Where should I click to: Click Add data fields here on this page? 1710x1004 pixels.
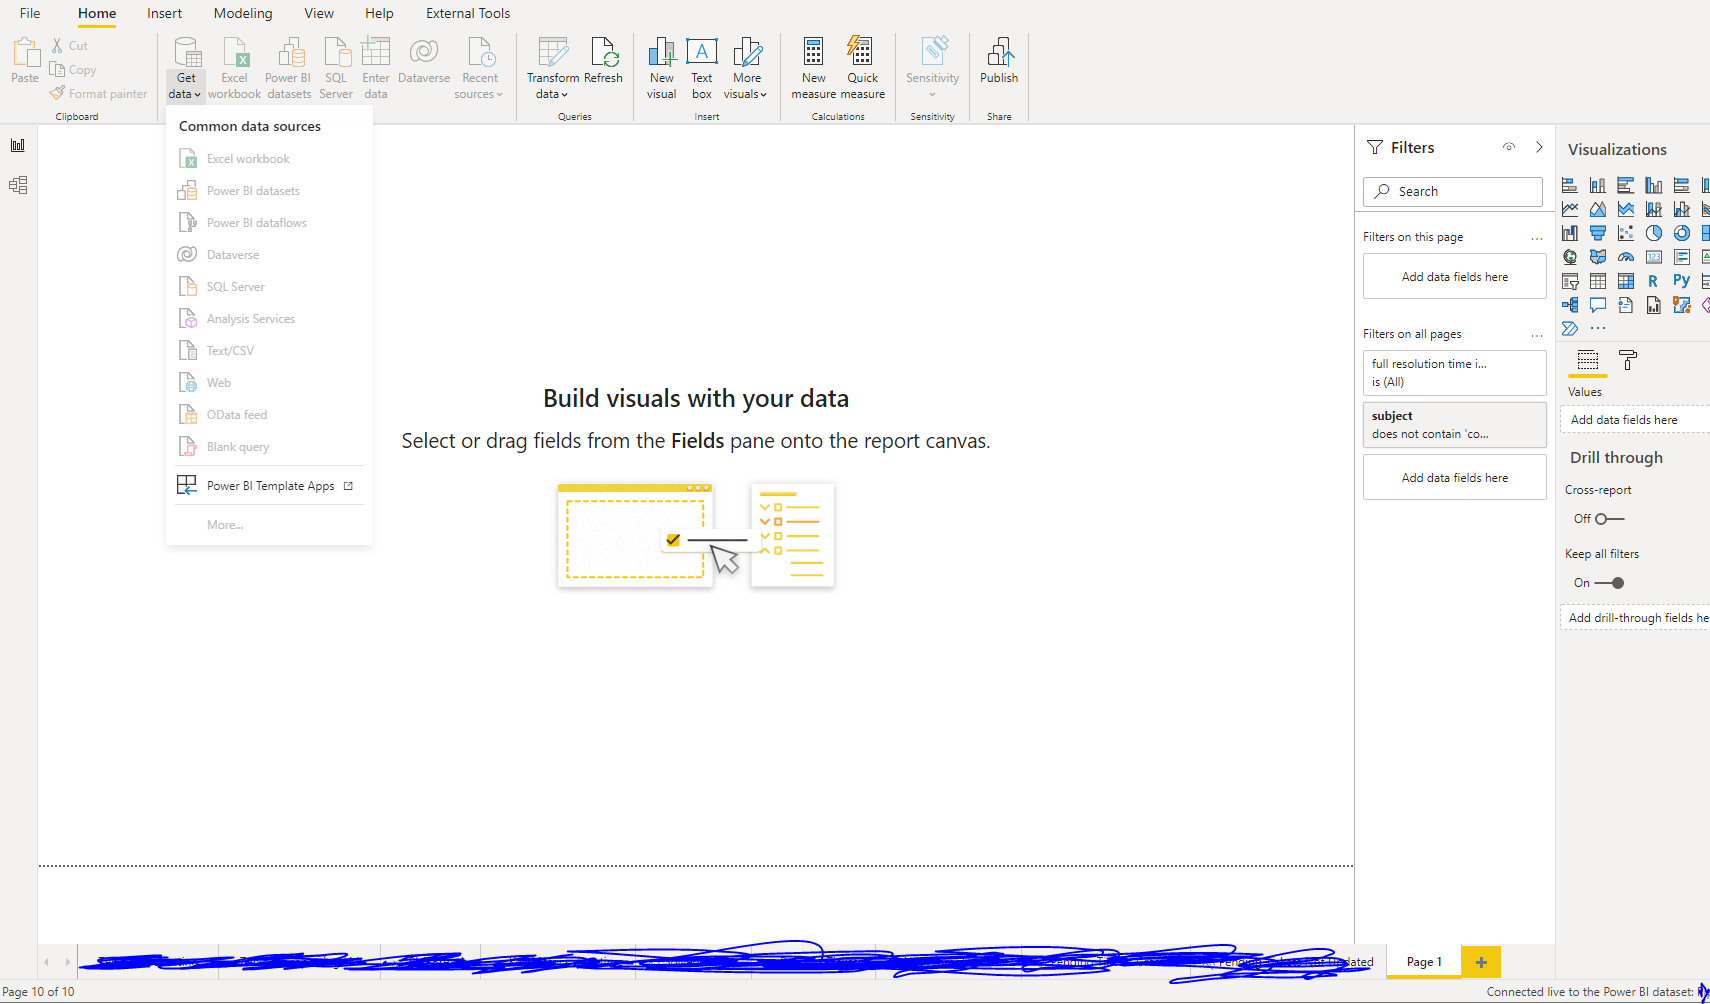point(1454,277)
